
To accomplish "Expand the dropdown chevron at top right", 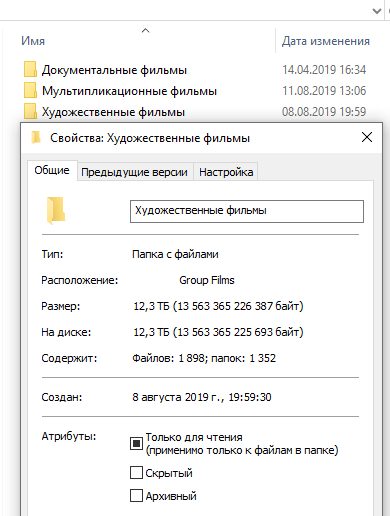I will coord(377,11).
